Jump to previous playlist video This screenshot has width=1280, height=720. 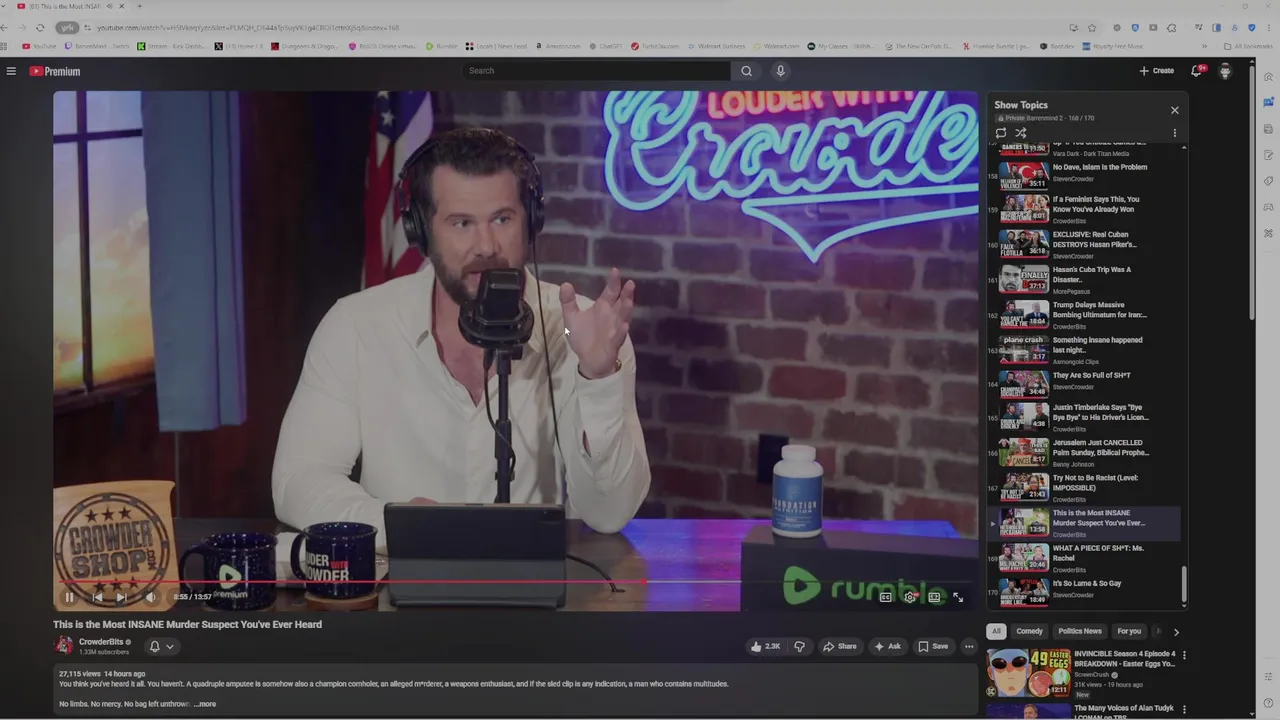pos(97,597)
